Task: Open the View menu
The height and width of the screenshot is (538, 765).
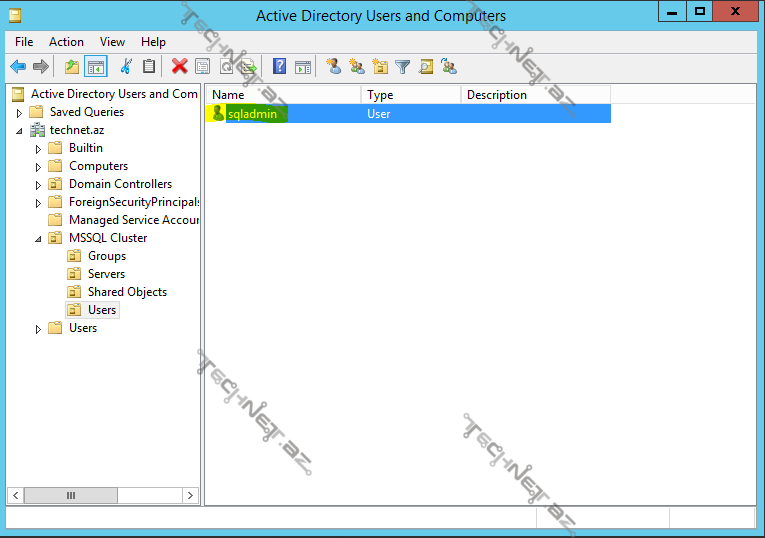Action: point(112,42)
